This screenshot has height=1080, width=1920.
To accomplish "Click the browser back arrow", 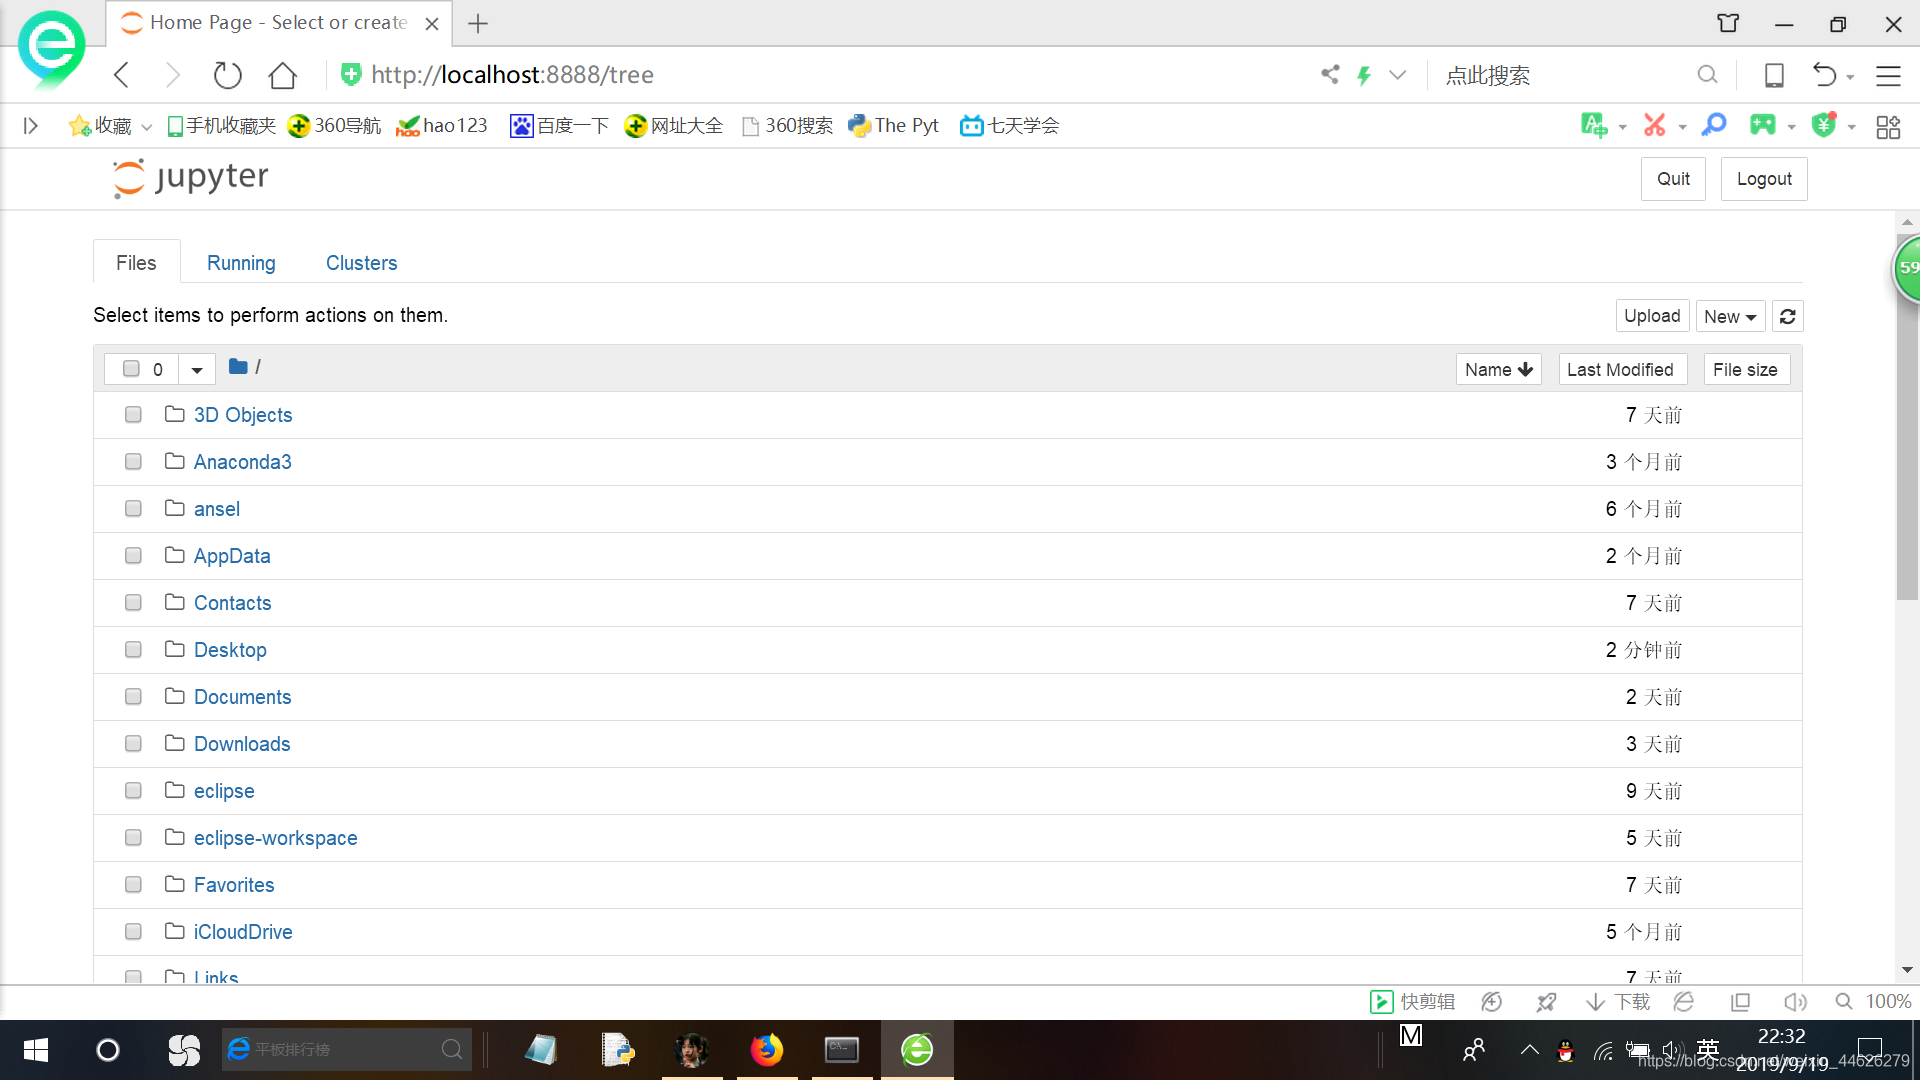I will pyautogui.click(x=122, y=75).
